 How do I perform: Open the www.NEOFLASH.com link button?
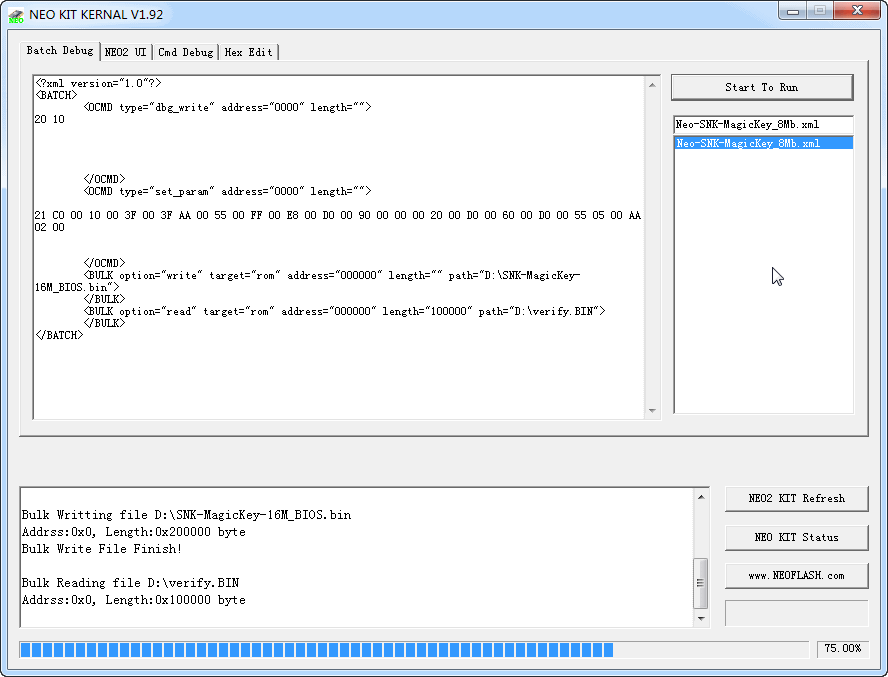pos(796,575)
